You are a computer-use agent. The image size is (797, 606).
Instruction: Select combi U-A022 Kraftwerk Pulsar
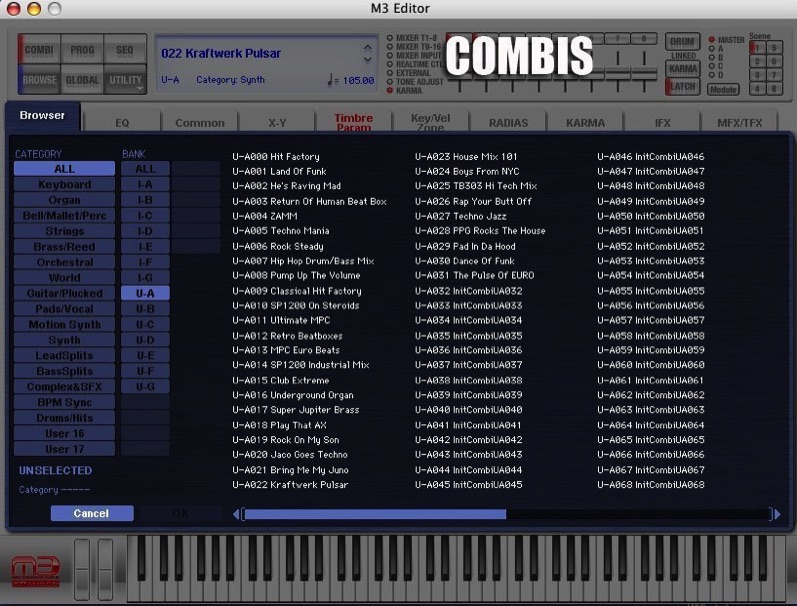coord(290,484)
